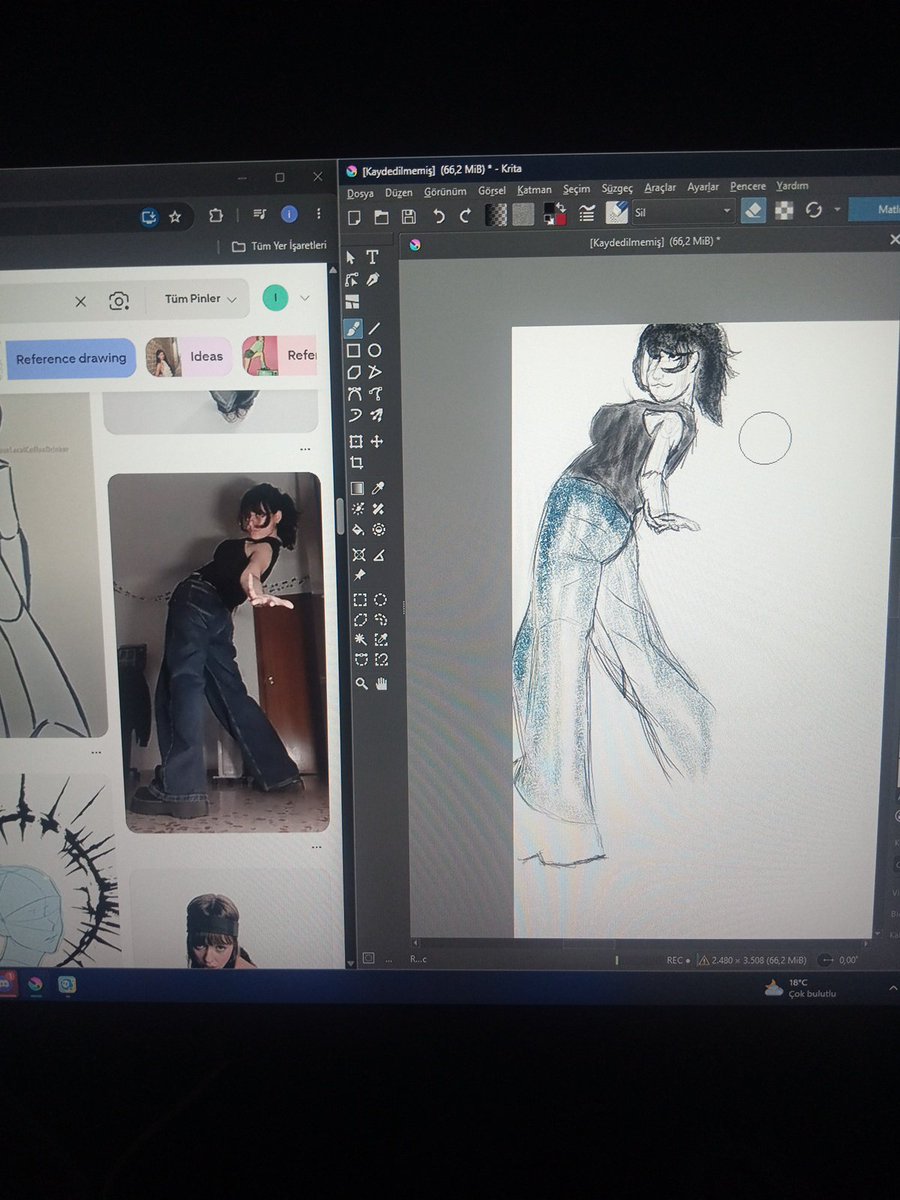Viewport: 900px width, 1200px height.
Task: Select the Similar Color Selection tool
Action: pos(381,640)
